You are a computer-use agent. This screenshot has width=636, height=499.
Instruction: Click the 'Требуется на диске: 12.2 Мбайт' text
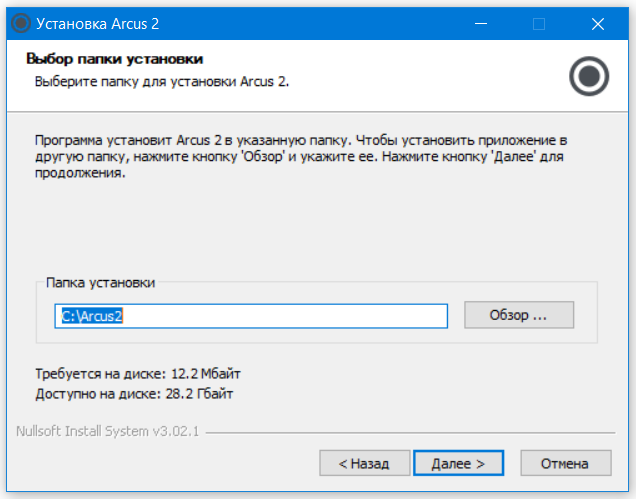click(x=138, y=373)
